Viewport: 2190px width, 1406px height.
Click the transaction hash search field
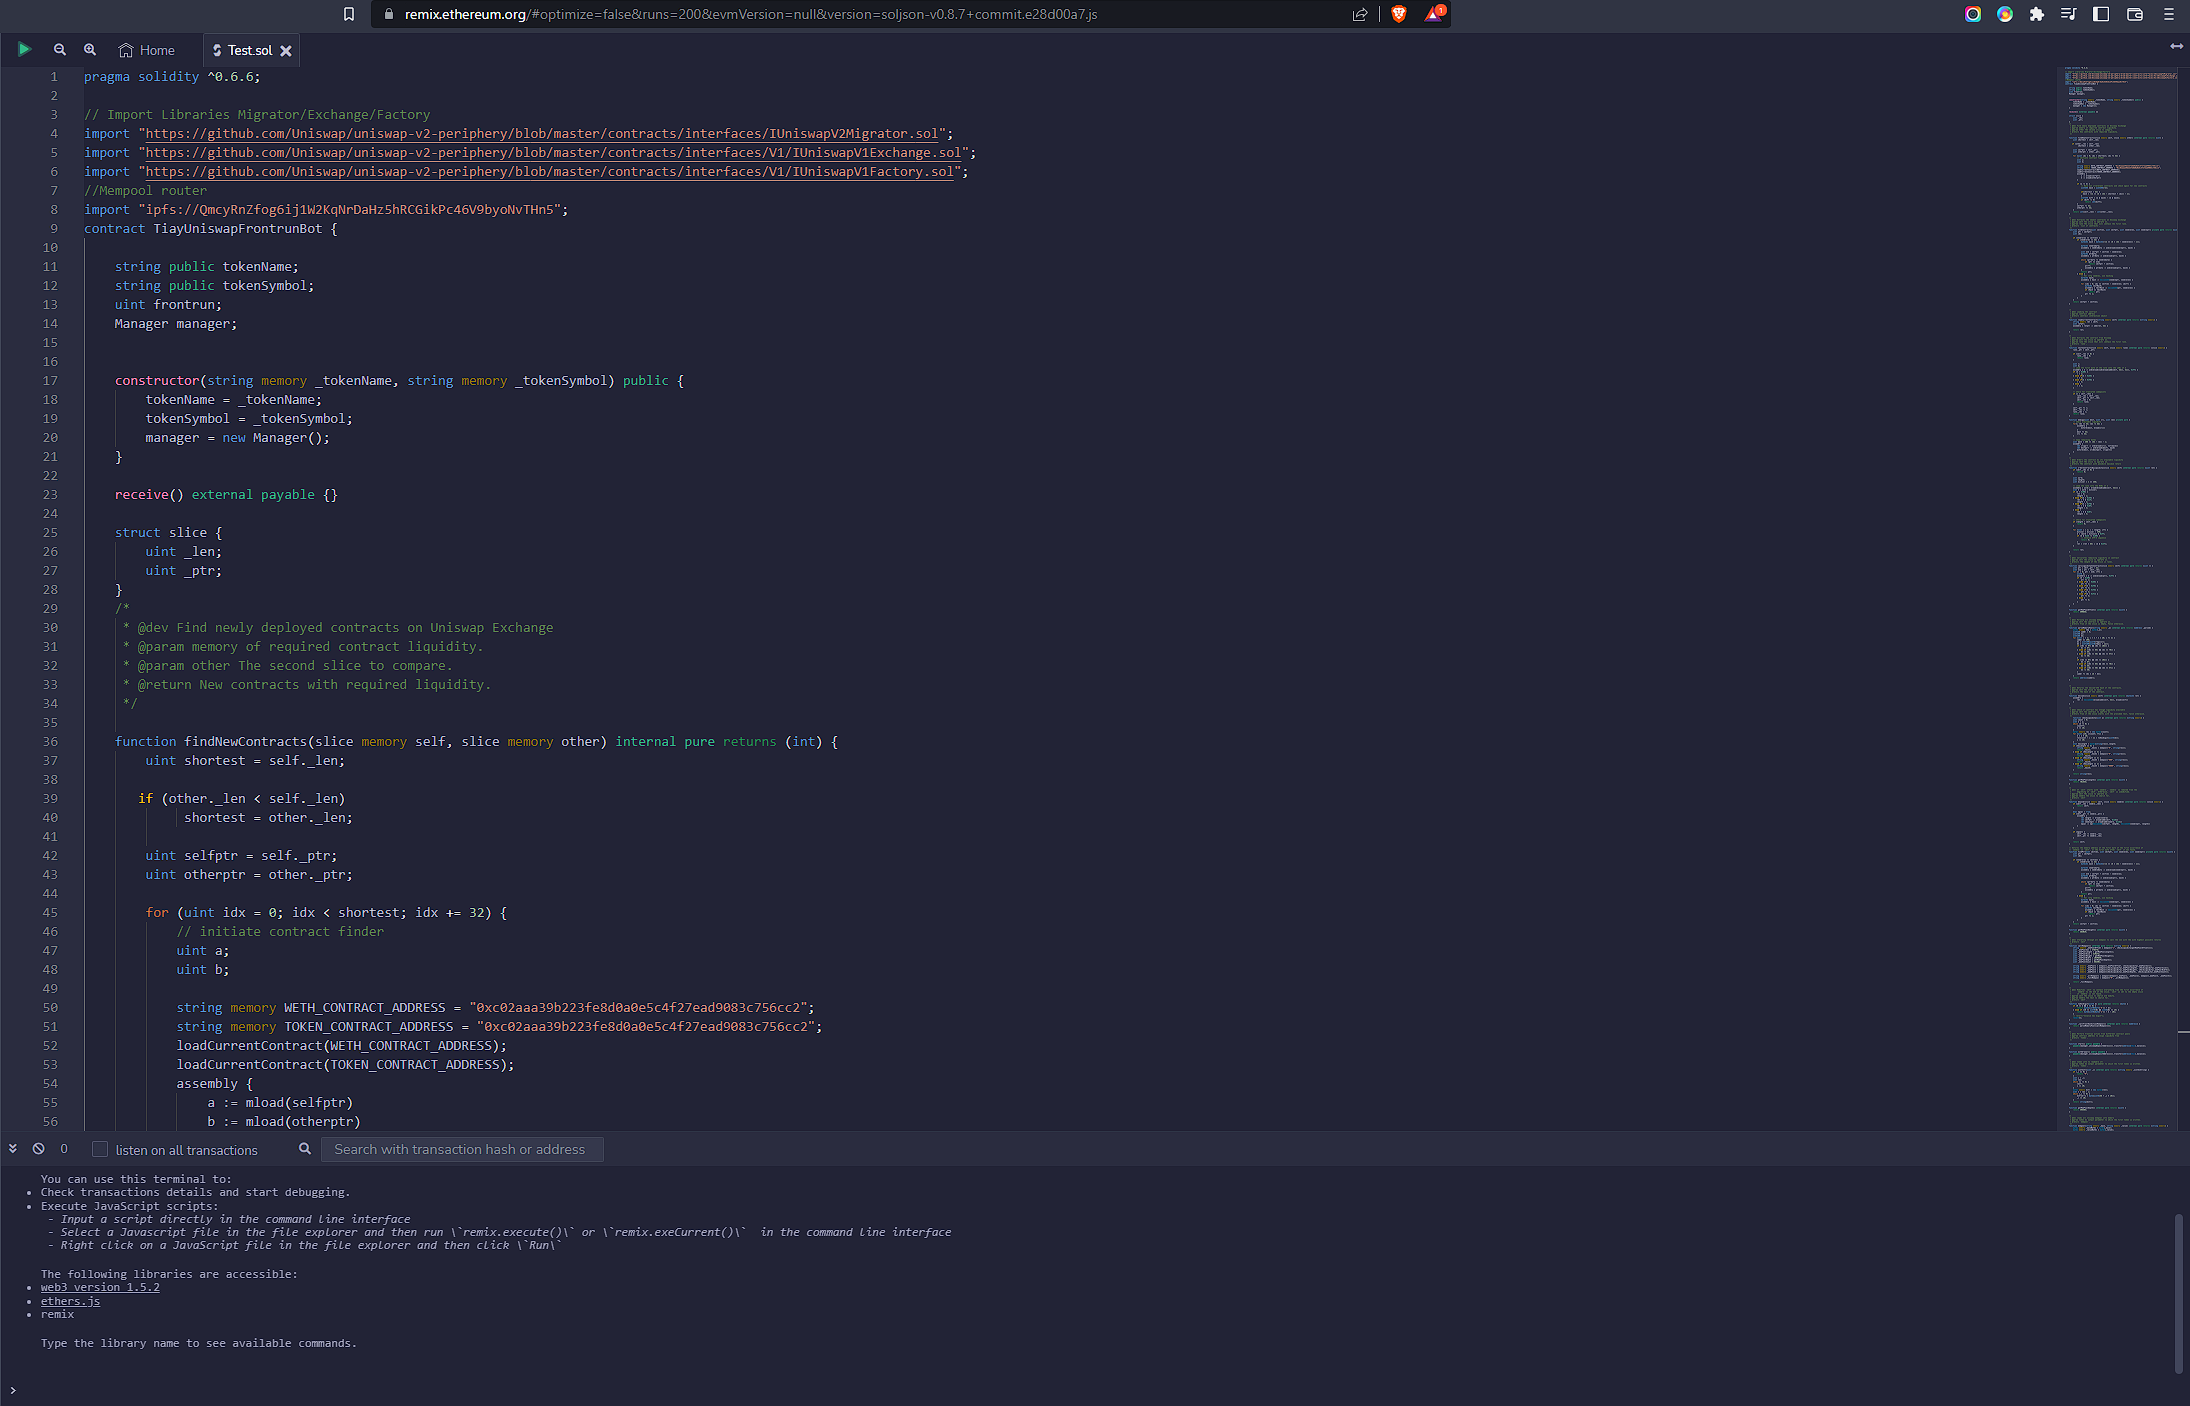(x=461, y=1149)
